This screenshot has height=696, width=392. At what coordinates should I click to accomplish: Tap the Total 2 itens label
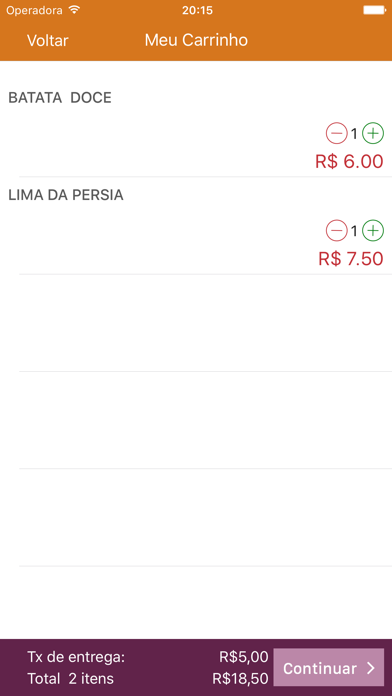[71, 678]
